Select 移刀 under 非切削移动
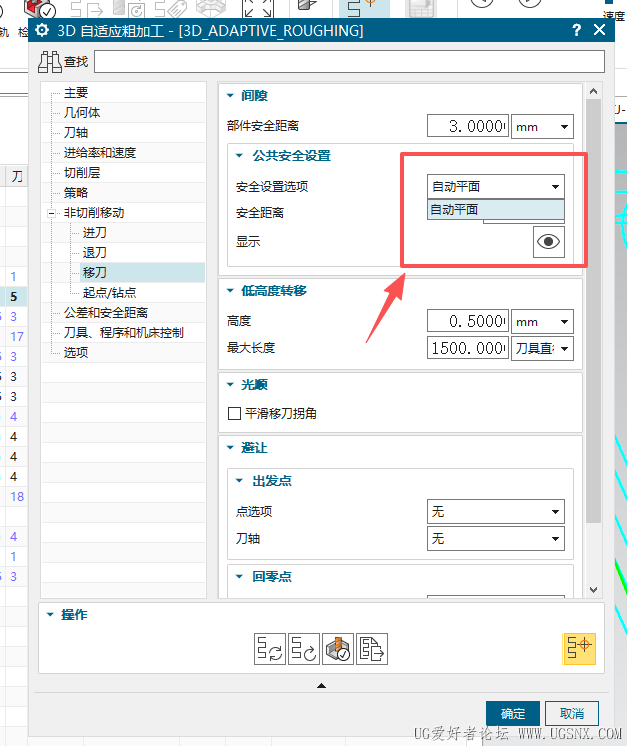Image resolution: width=627 pixels, height=746 pixels. pos(95,273)
